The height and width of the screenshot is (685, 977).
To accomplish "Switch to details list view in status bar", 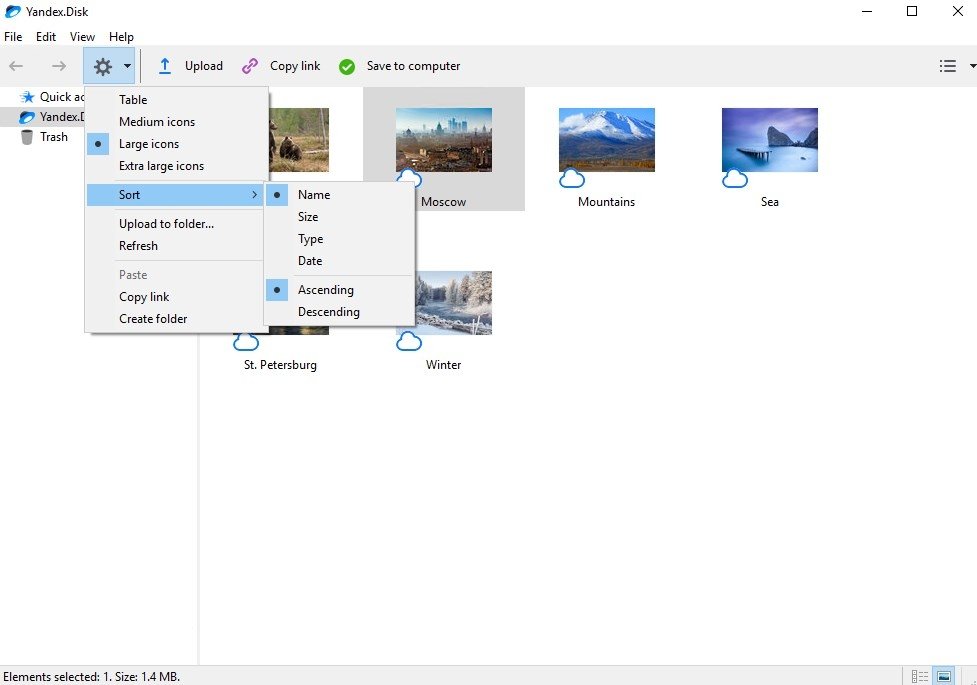I will click(920, 676).
